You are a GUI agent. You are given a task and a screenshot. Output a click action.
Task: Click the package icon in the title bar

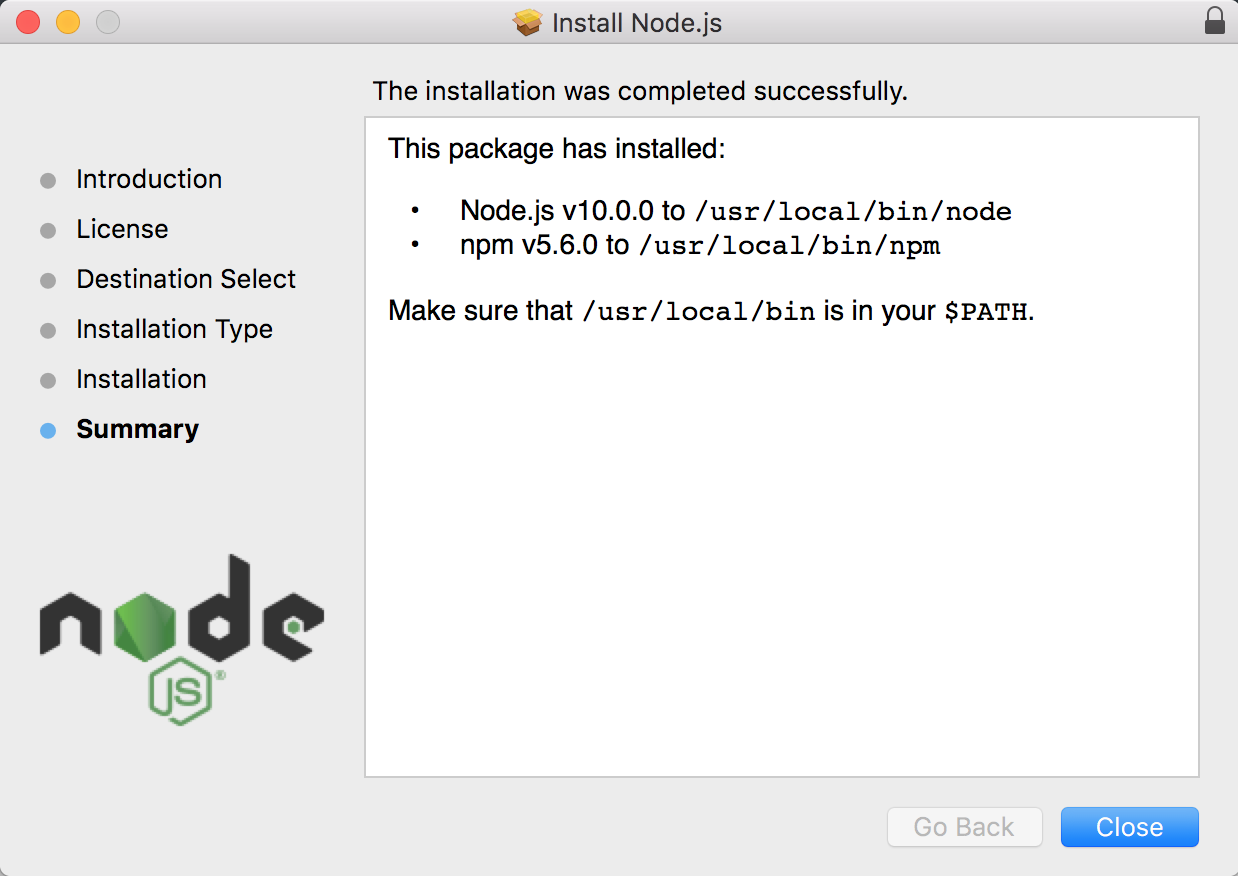pyautogui.click(x=527, y=21)
